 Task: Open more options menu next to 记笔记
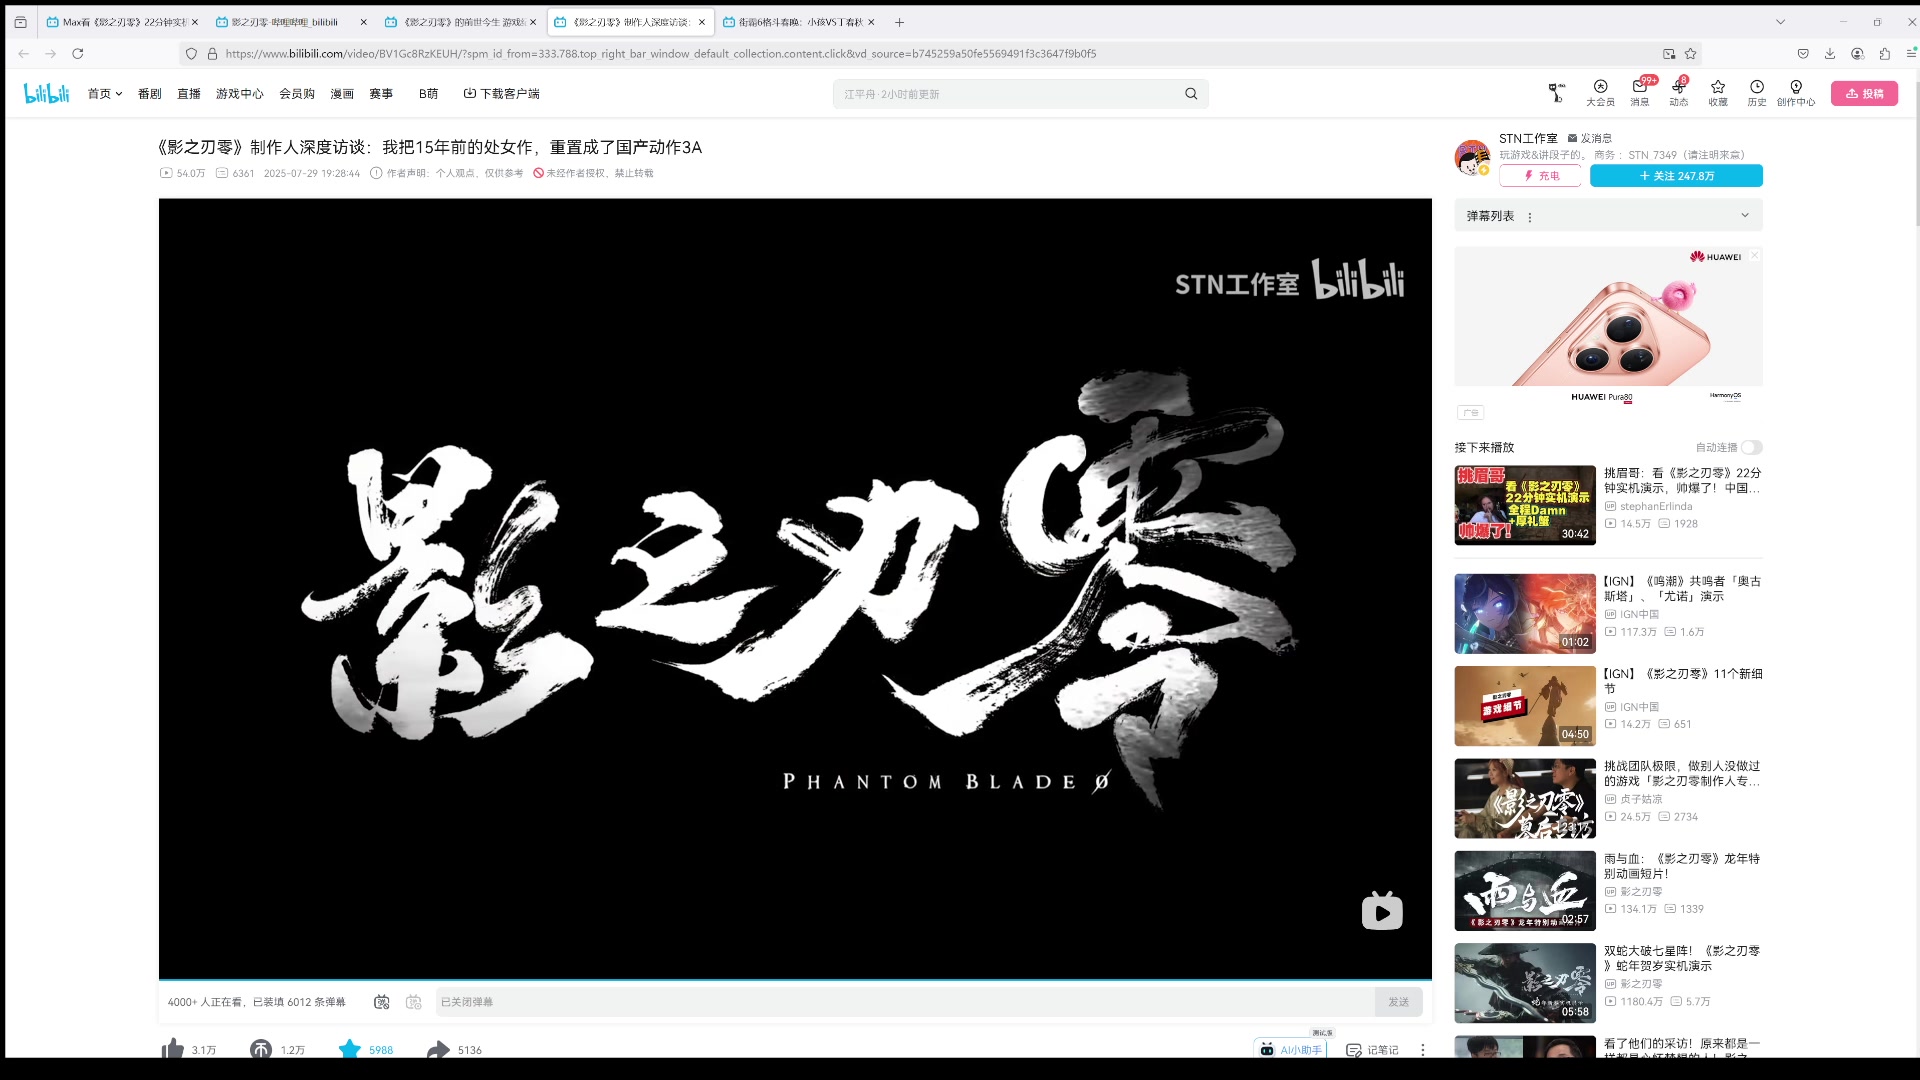(x=1423, y=1050)
